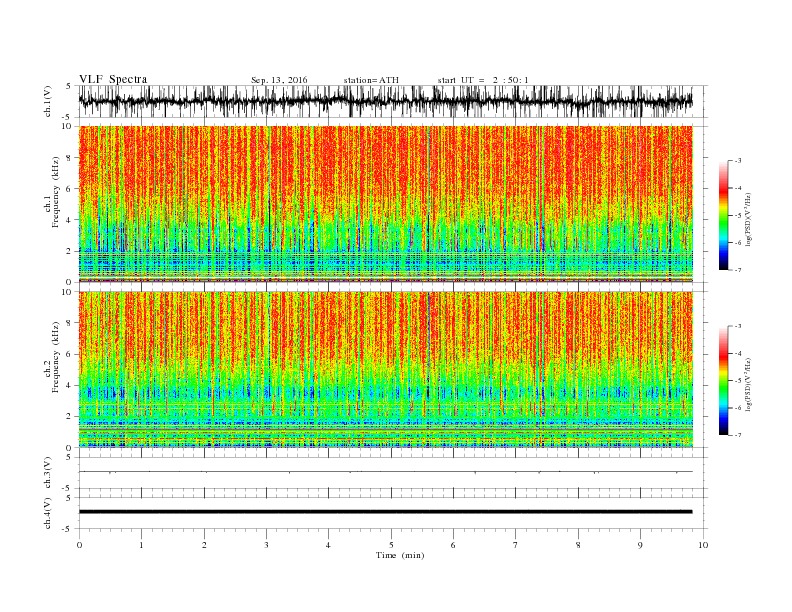
Task: Click the "station=ATH" header label
Action: click(371, 80)
